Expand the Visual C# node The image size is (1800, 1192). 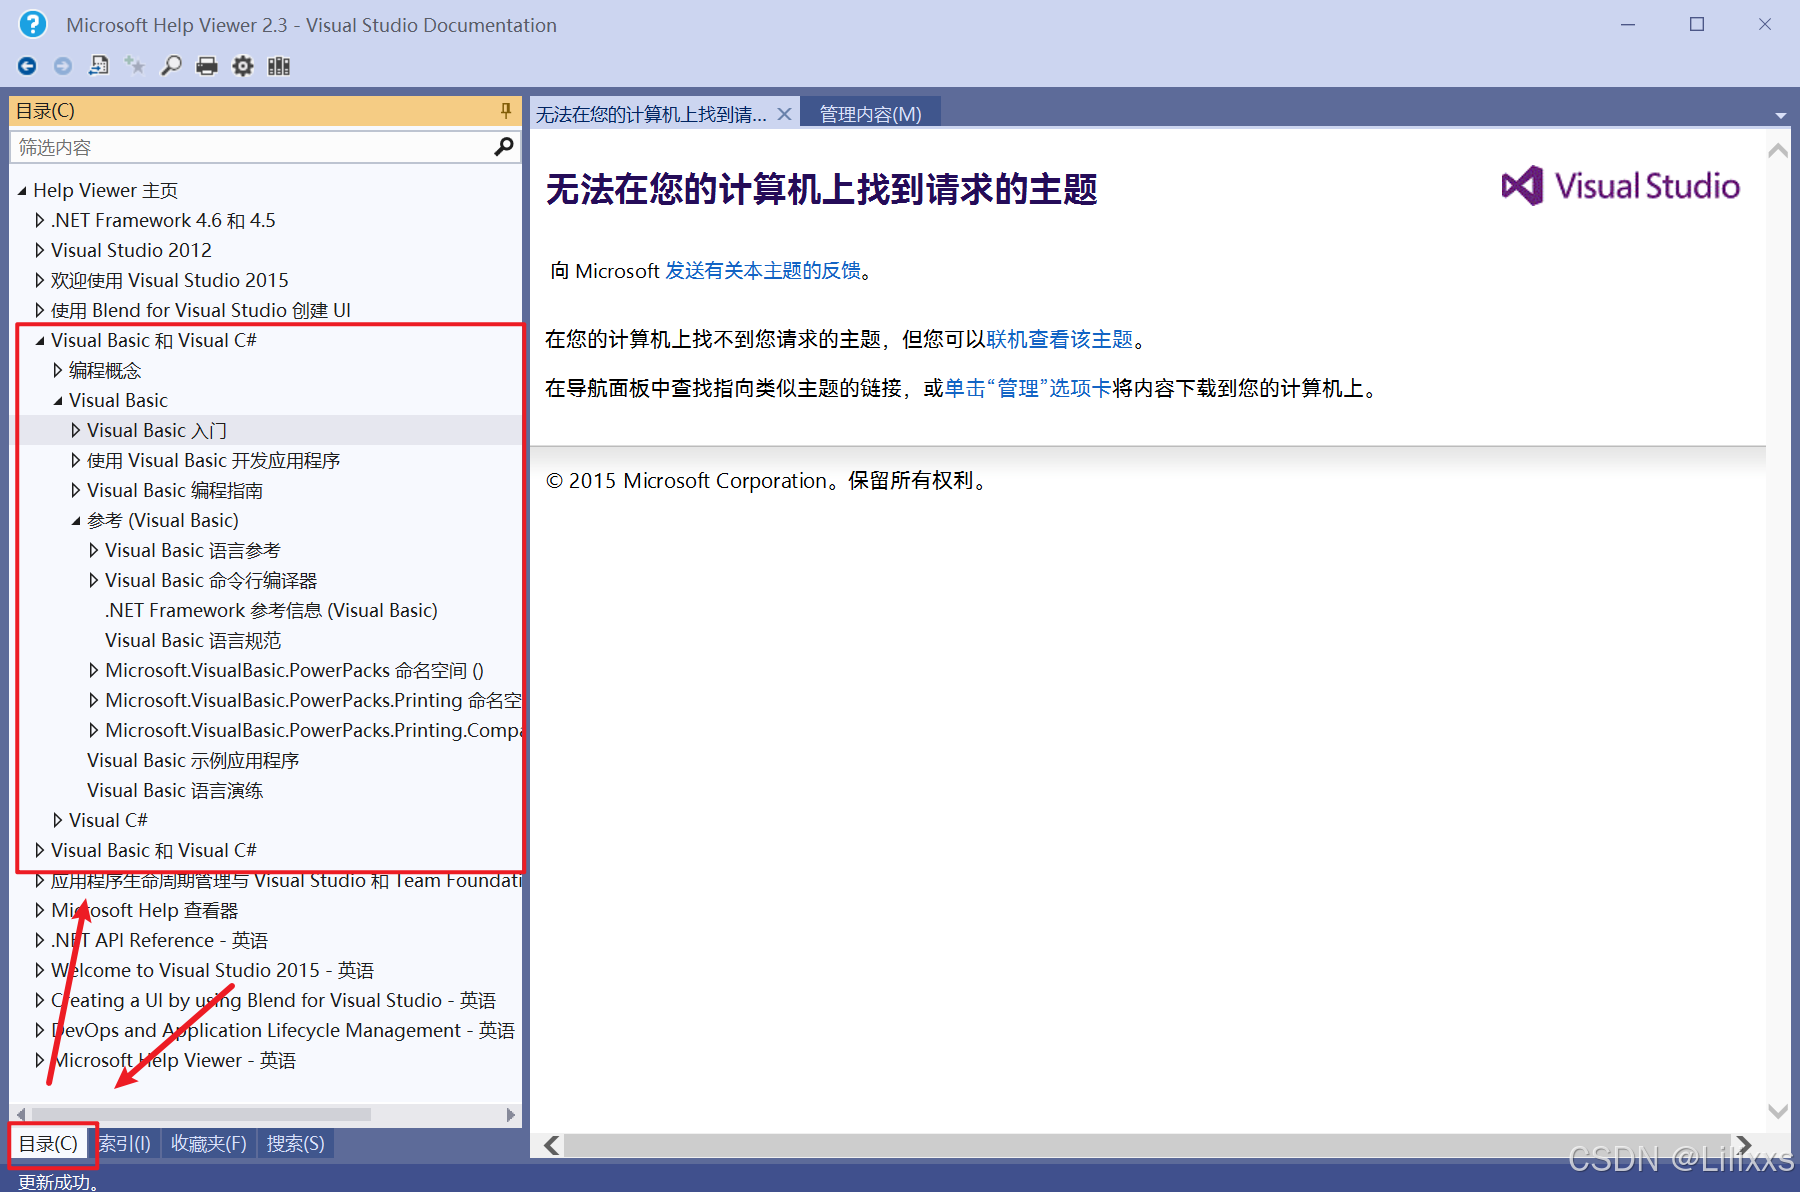coord(58,820)
